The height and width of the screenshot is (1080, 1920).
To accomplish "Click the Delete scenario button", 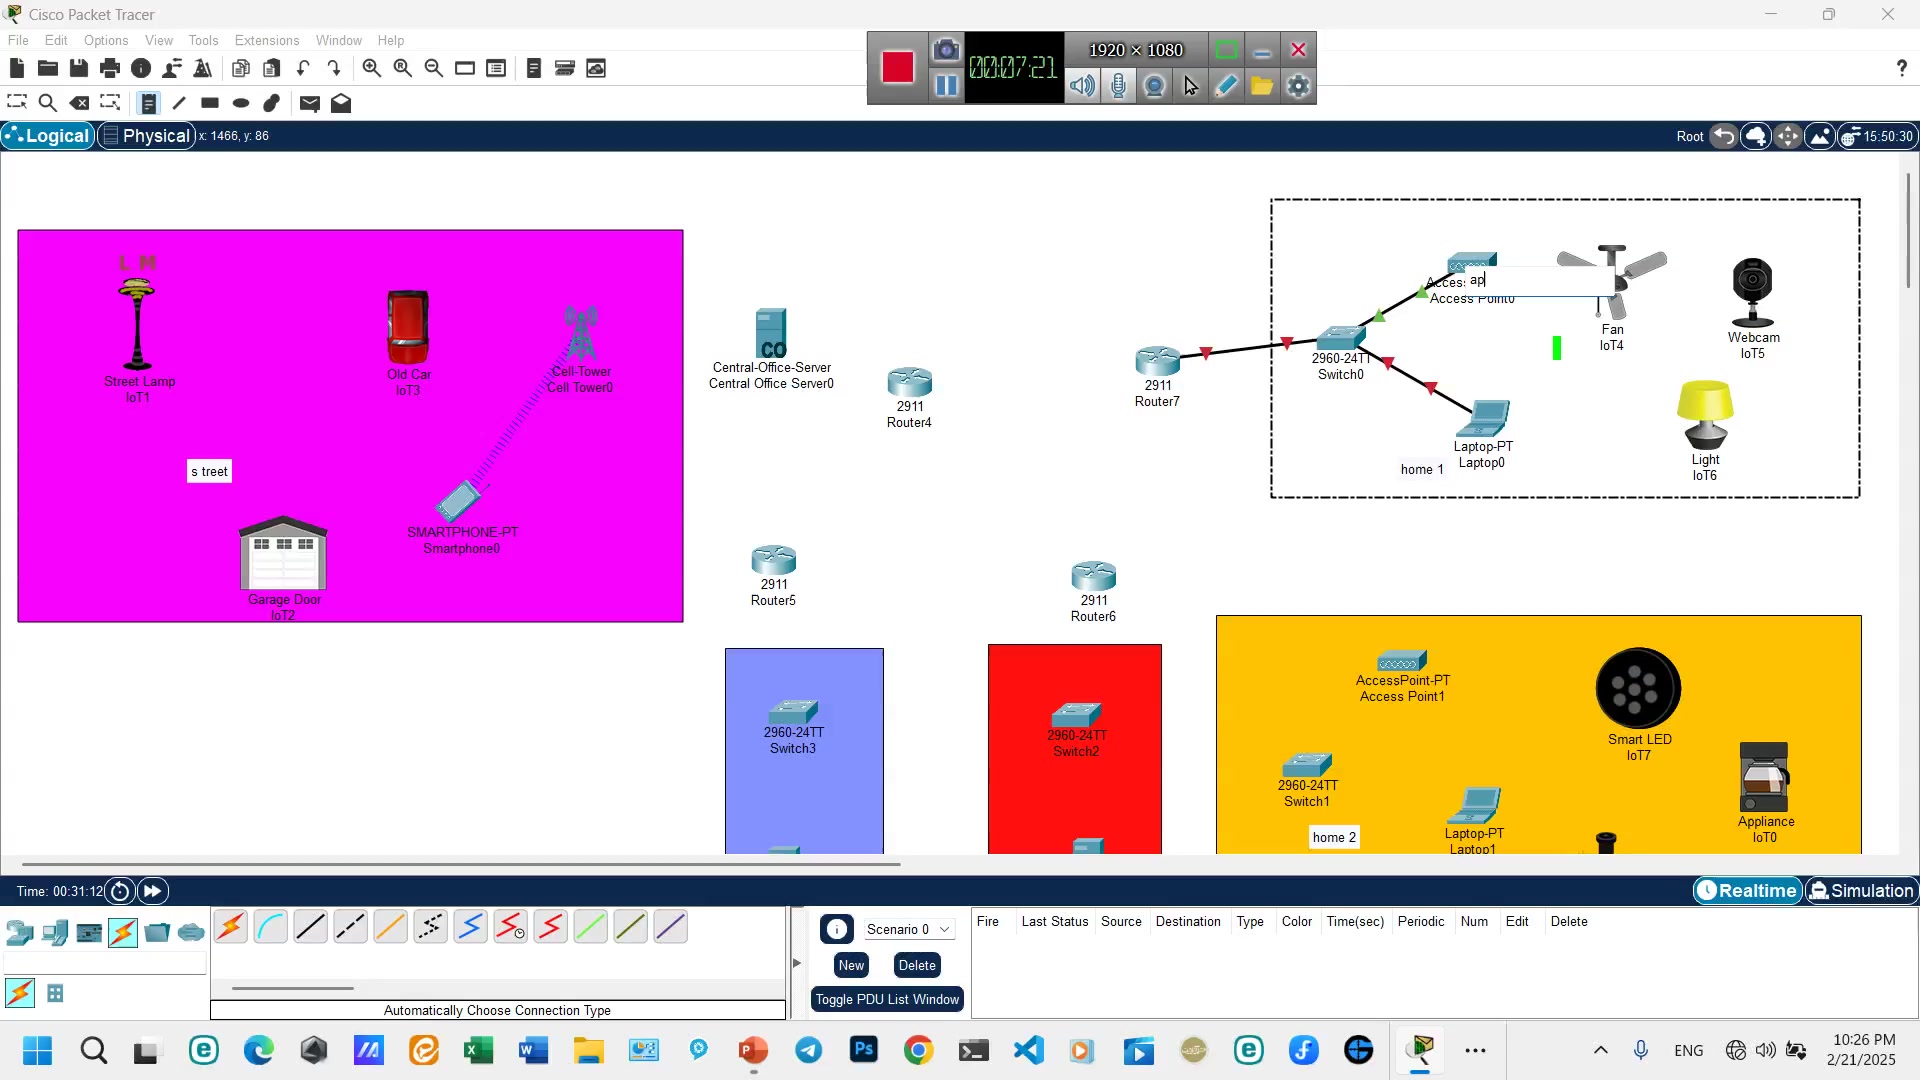I will (917, 965).
